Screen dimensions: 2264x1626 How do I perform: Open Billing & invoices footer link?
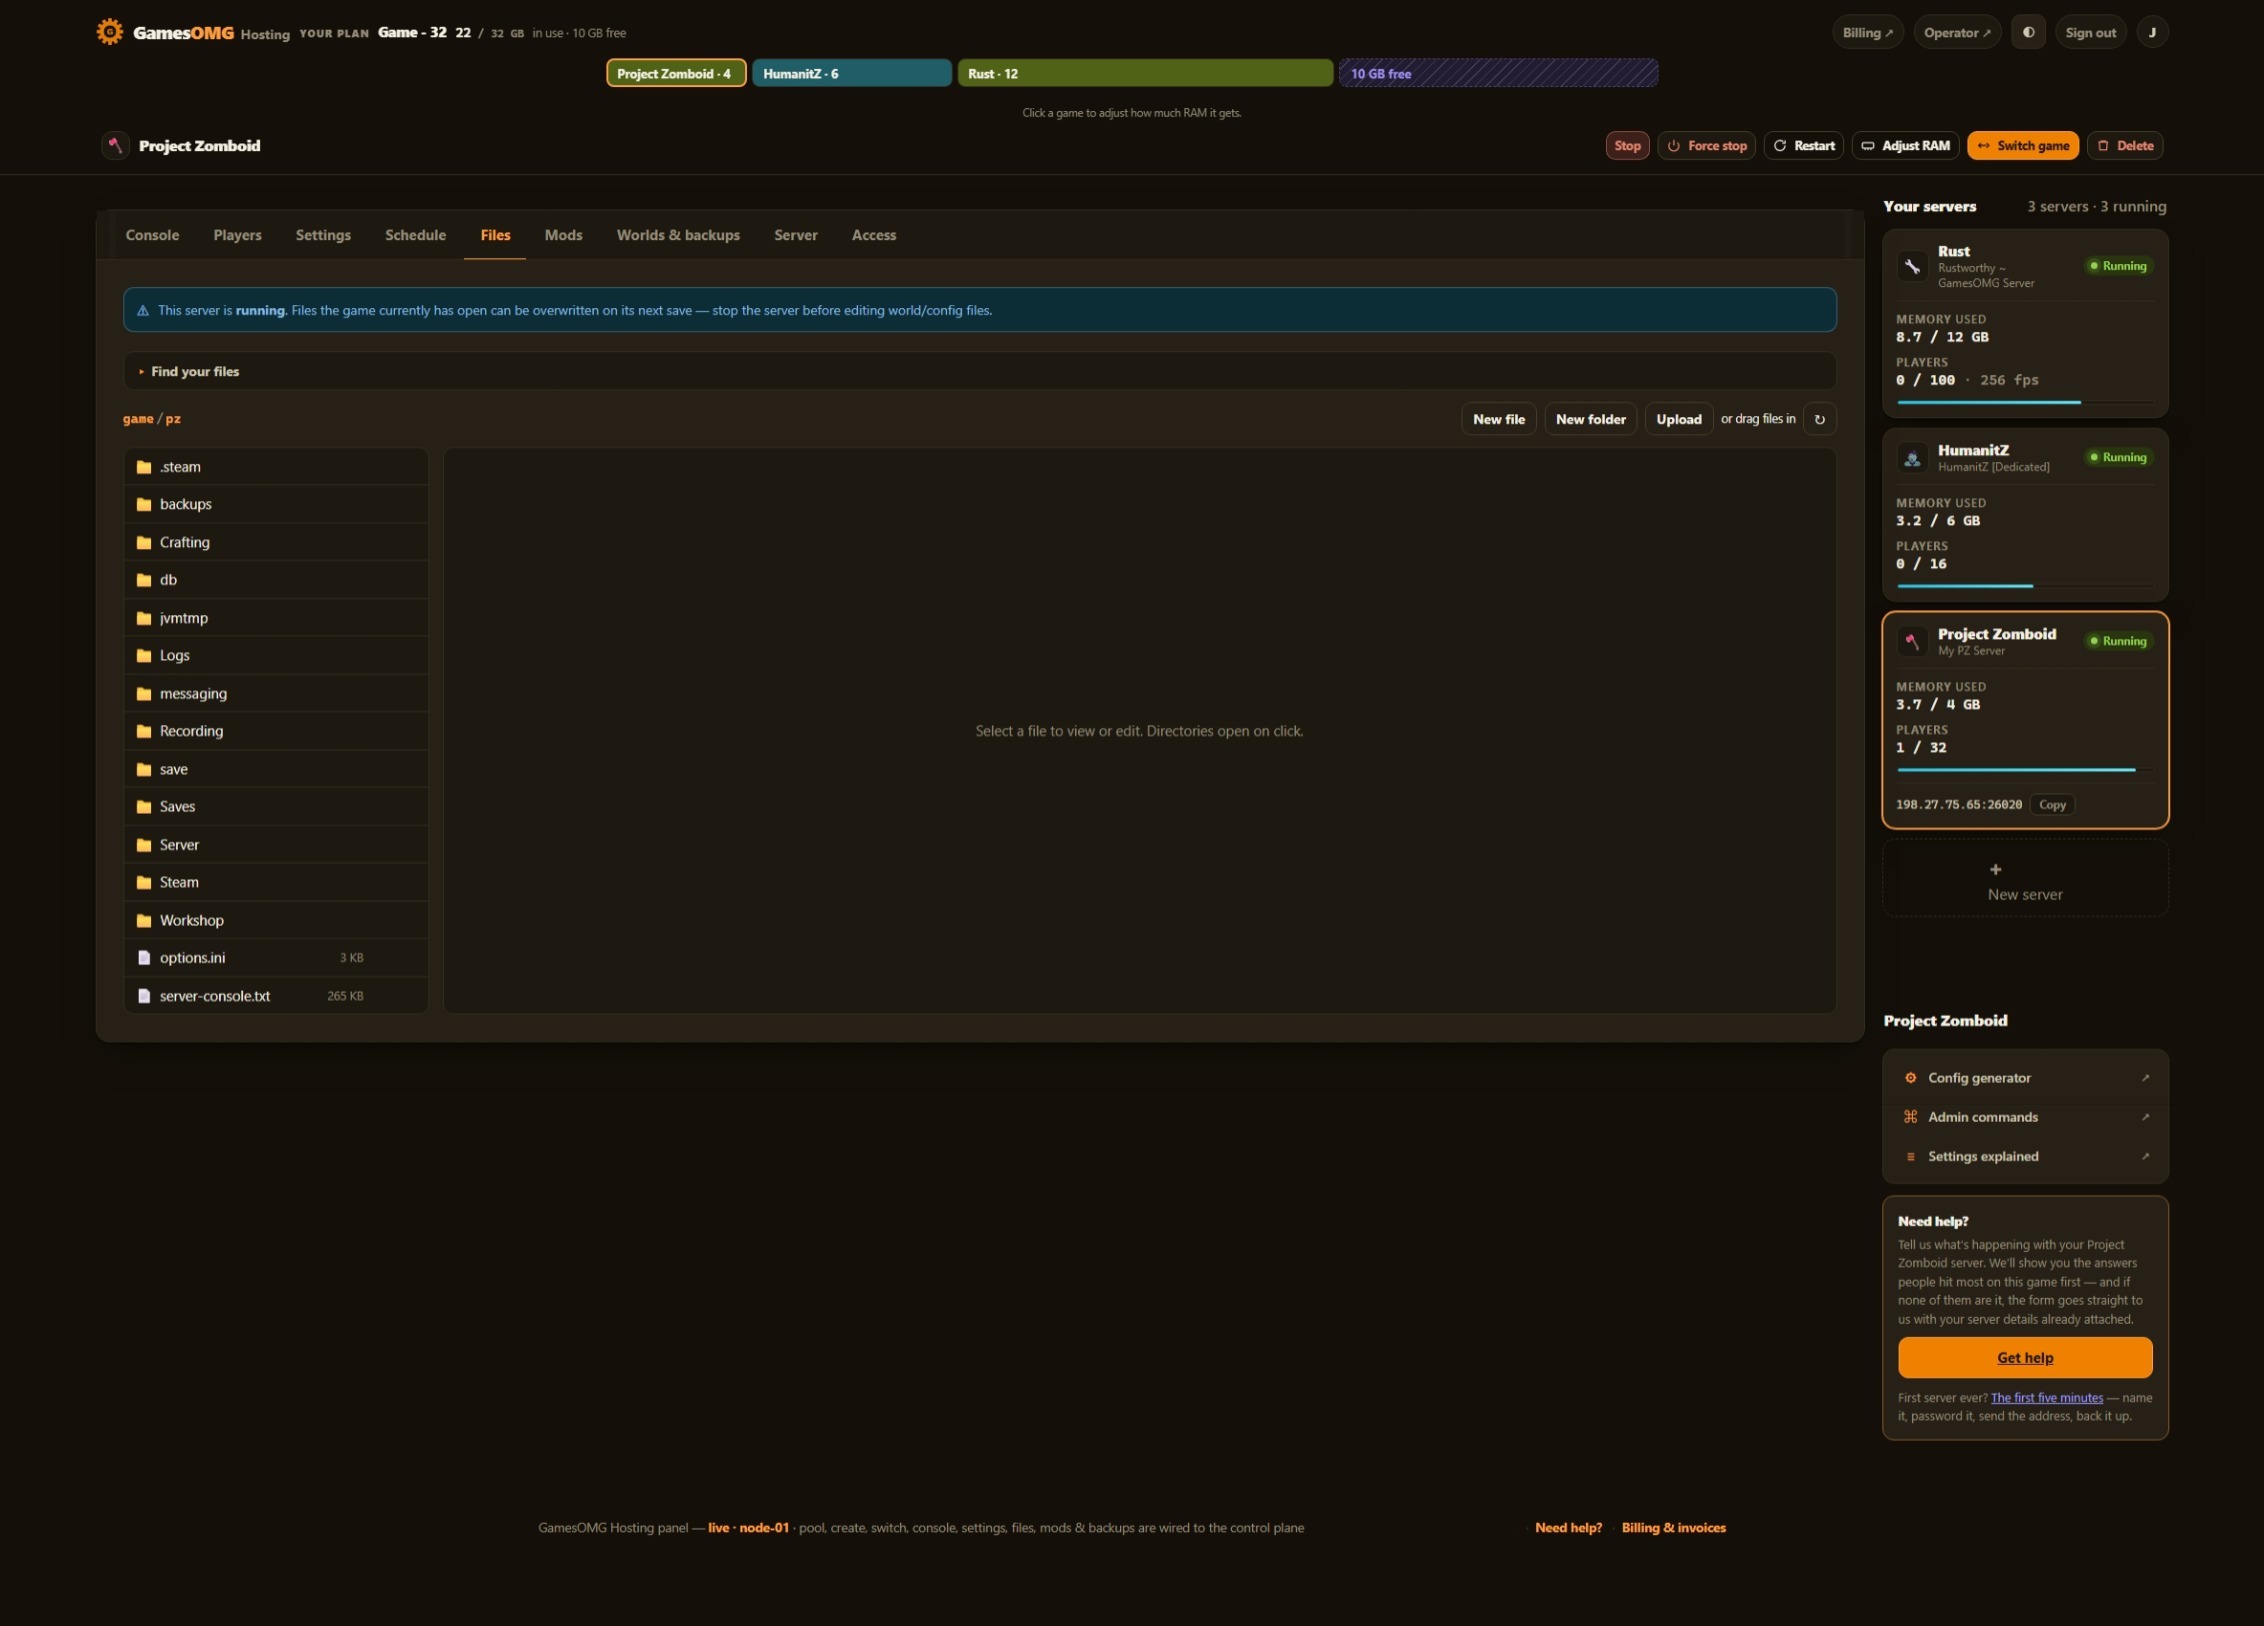pyautogui.click(x=1673, y=1528)
